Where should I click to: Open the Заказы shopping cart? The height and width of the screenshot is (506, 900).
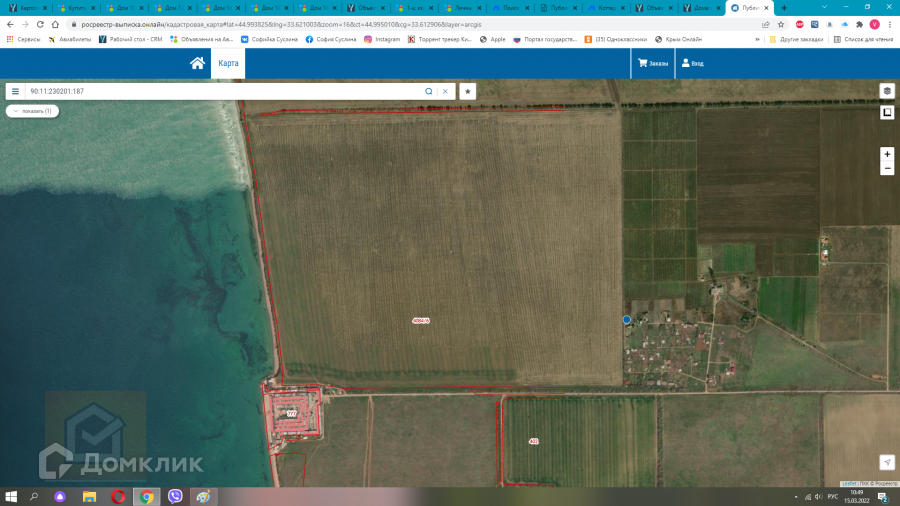pos(653,63)
